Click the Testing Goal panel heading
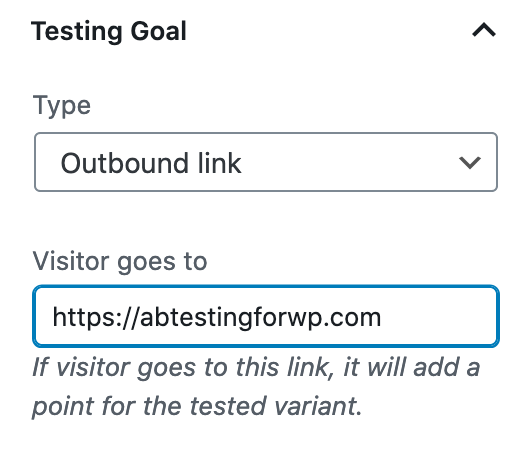Image resolution: width=522 pixels, height=460 pixels. point(109,31)
